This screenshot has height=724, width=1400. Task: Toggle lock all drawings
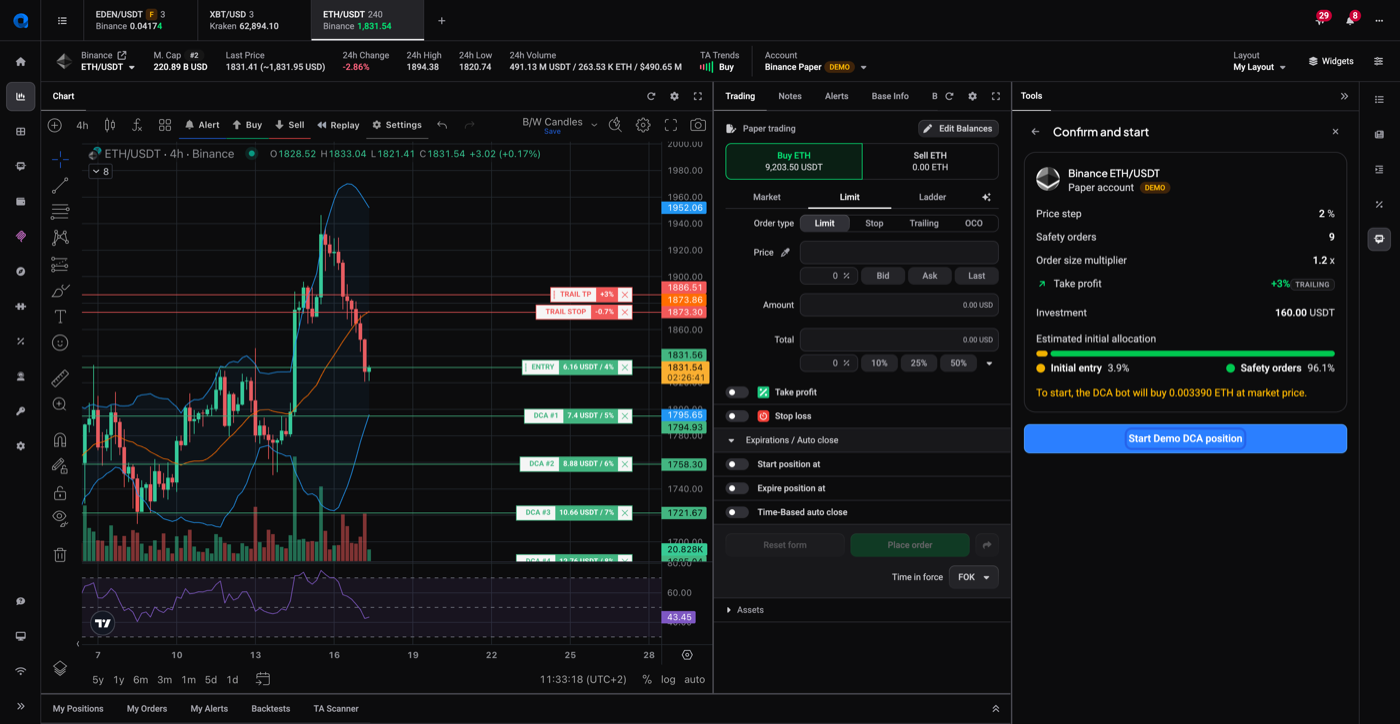point(60,493)
